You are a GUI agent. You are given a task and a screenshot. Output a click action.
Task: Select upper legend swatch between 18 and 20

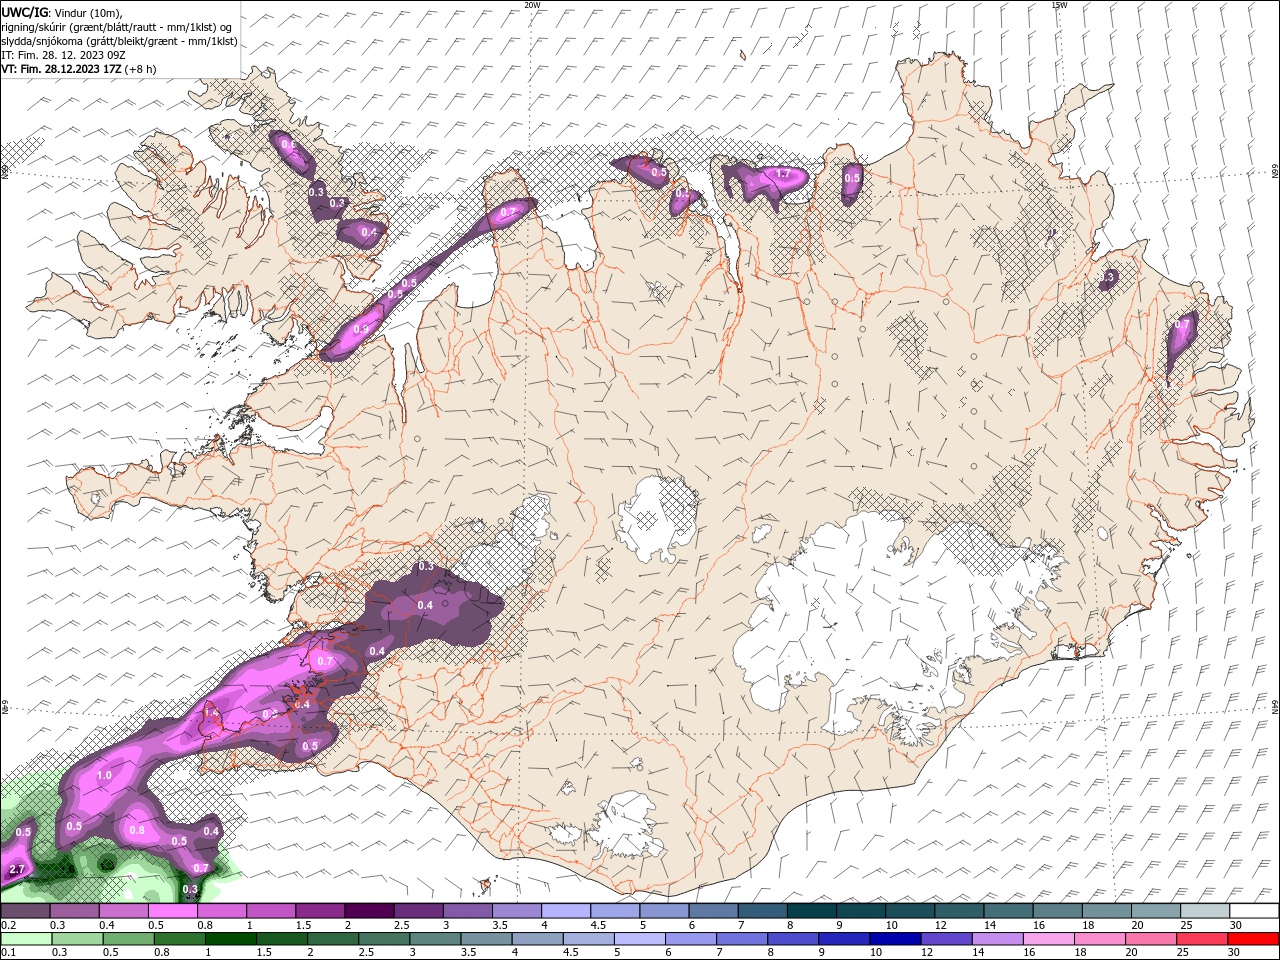tap(1106, 911)
